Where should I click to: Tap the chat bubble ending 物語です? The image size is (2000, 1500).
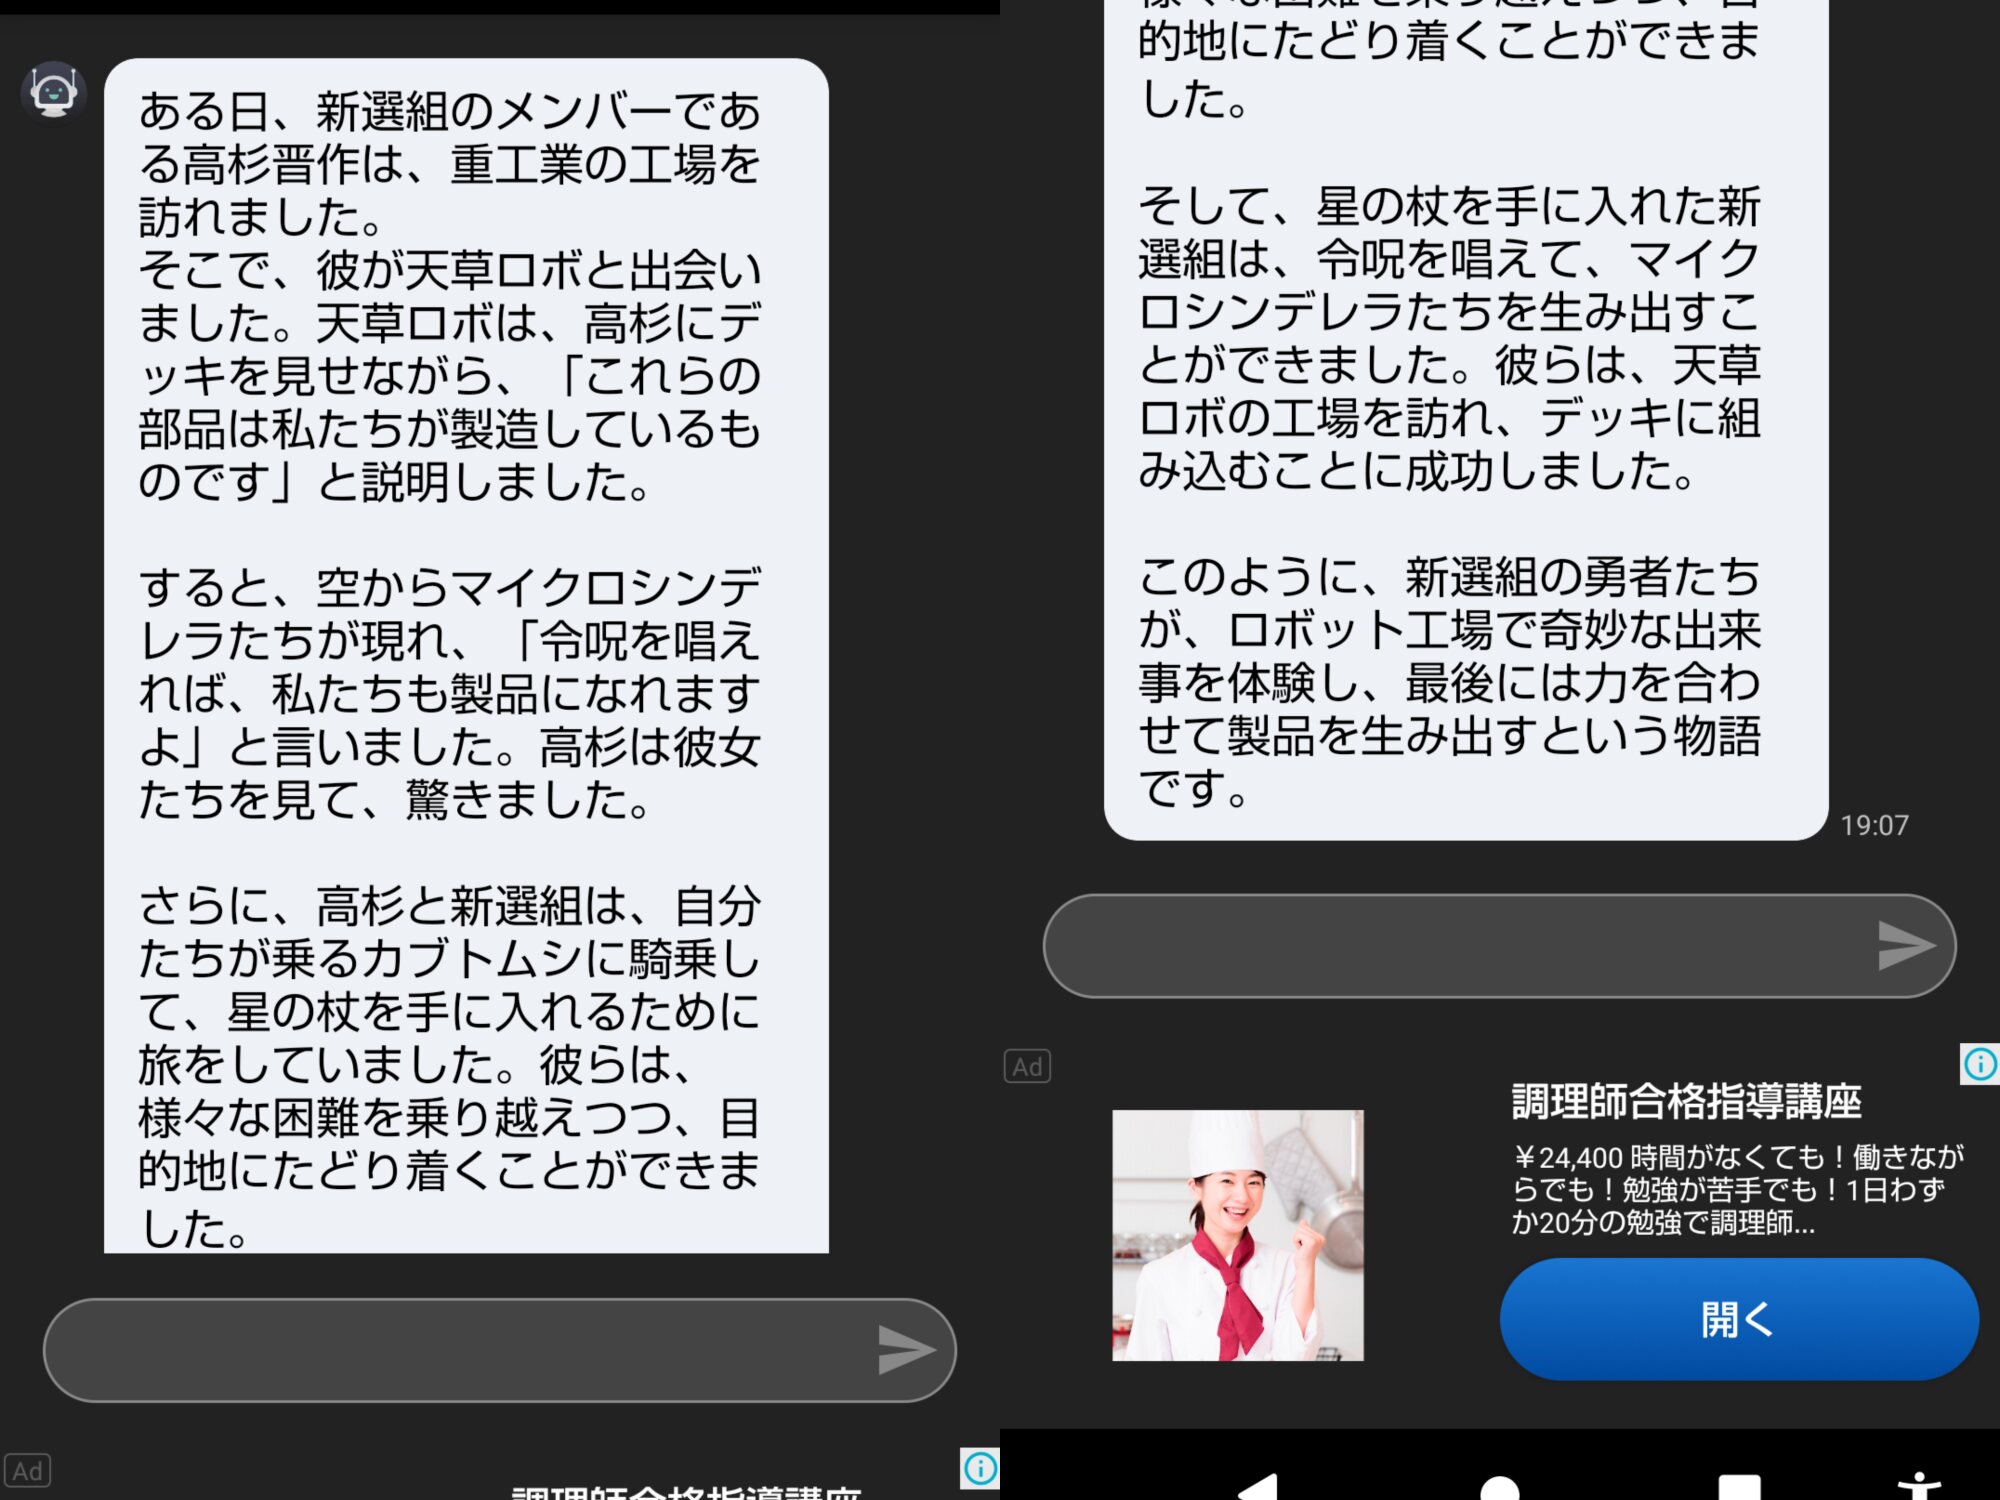(1465, 420)
